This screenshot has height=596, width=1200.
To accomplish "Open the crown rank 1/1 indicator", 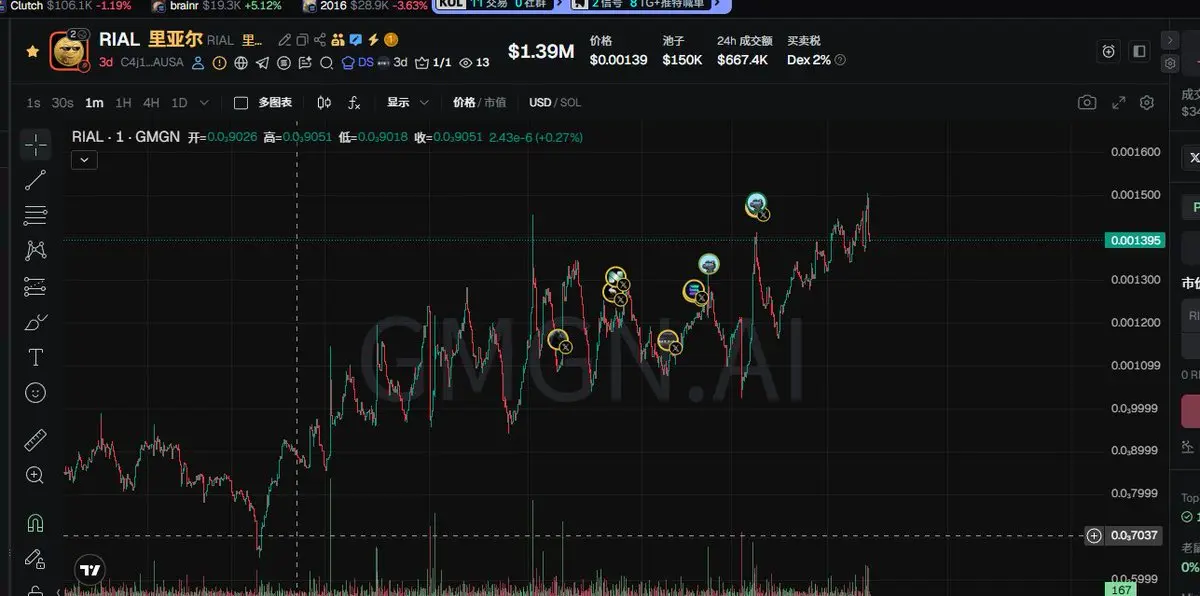I will click(x=433, y=62).
